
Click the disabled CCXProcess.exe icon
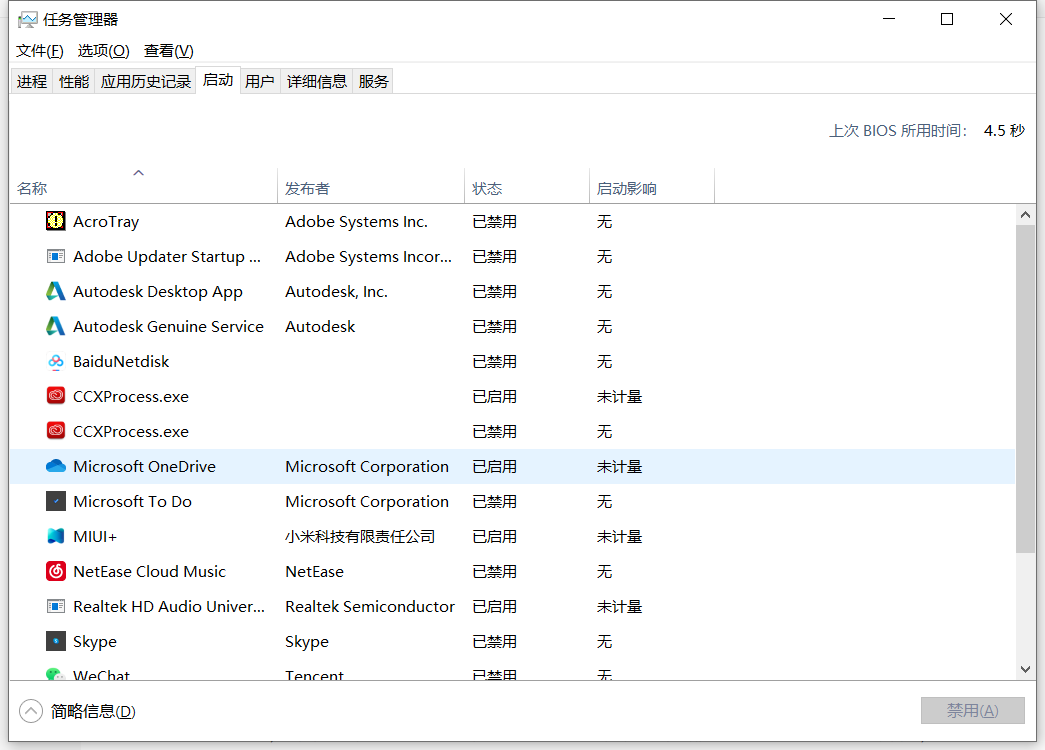[55, 431]
